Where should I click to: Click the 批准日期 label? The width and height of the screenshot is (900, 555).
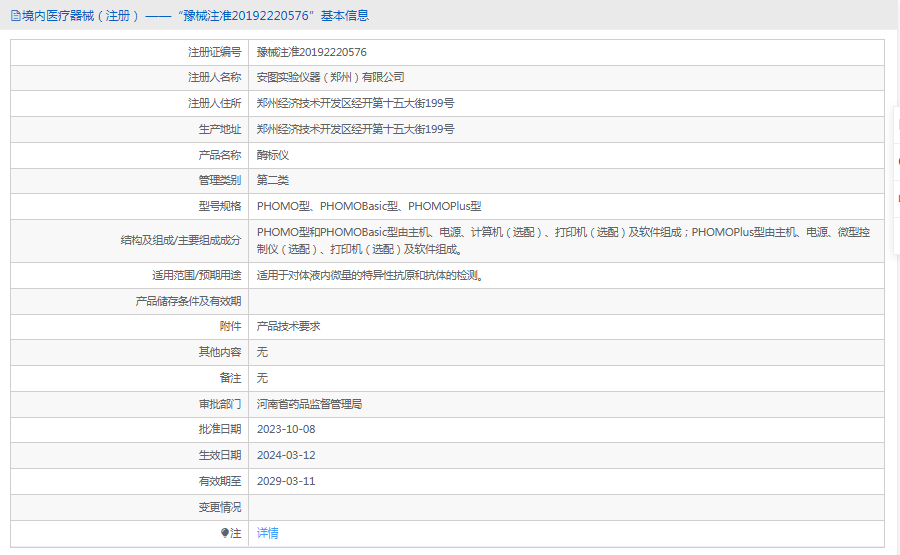pos(220,429)
